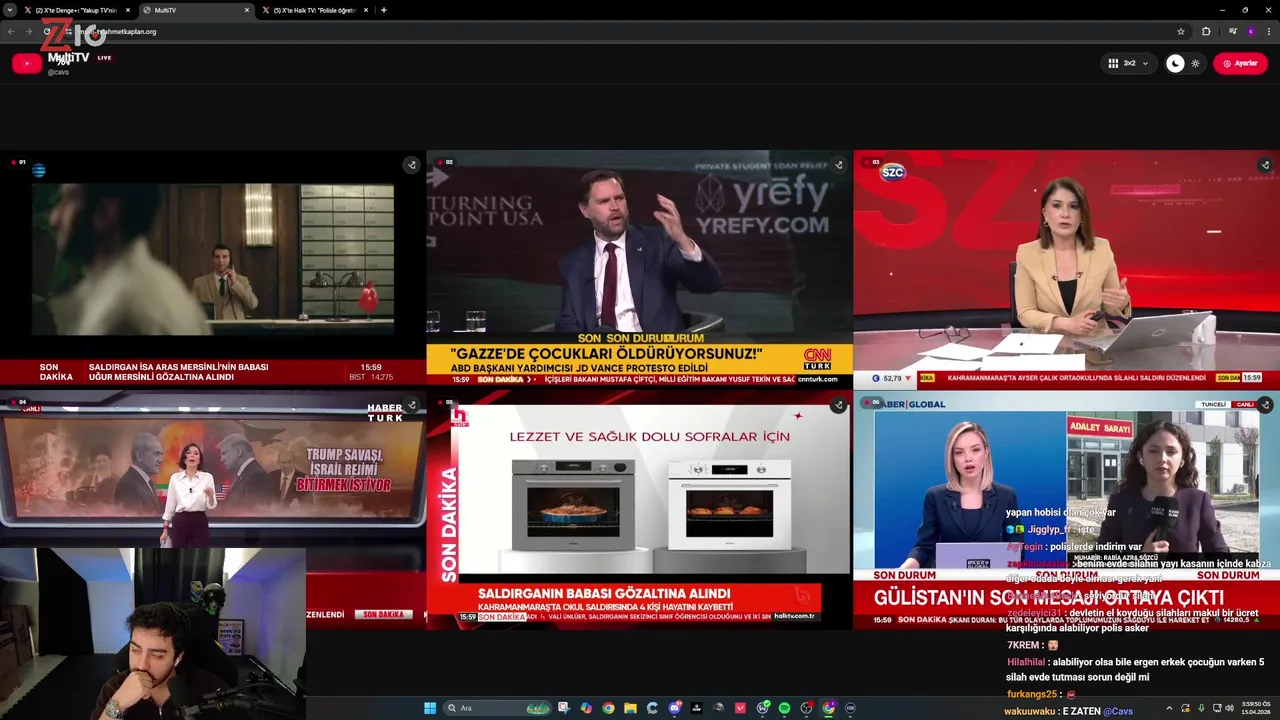Bookmark this page with star icon
The image size is (1280, 720).
pyautogui.click(x=1181, y=31)
